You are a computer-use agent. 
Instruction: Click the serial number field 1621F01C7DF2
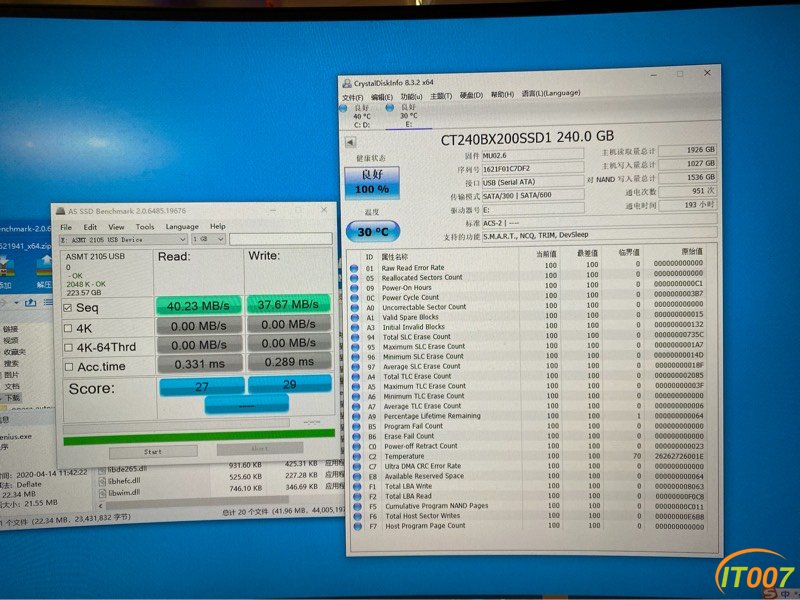(533, 168)
